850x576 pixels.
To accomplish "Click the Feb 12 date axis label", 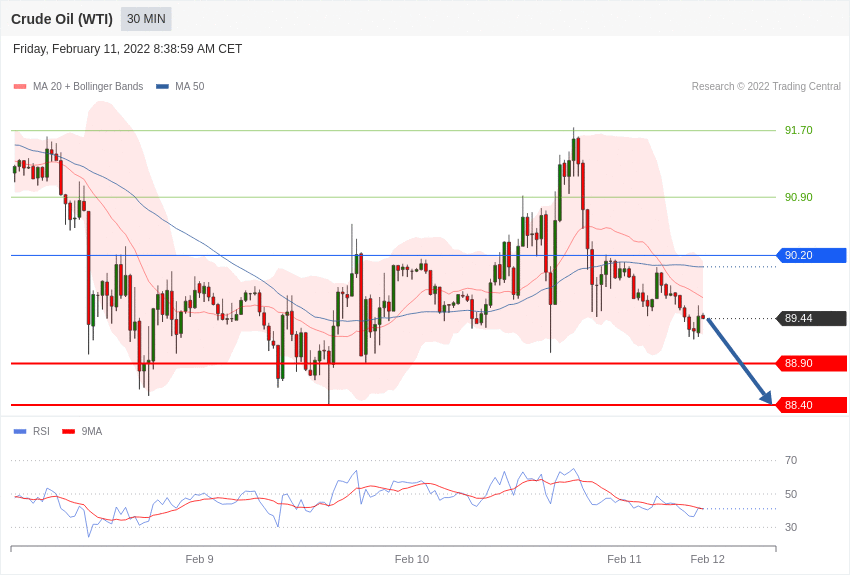I will [x=707, y=559].
